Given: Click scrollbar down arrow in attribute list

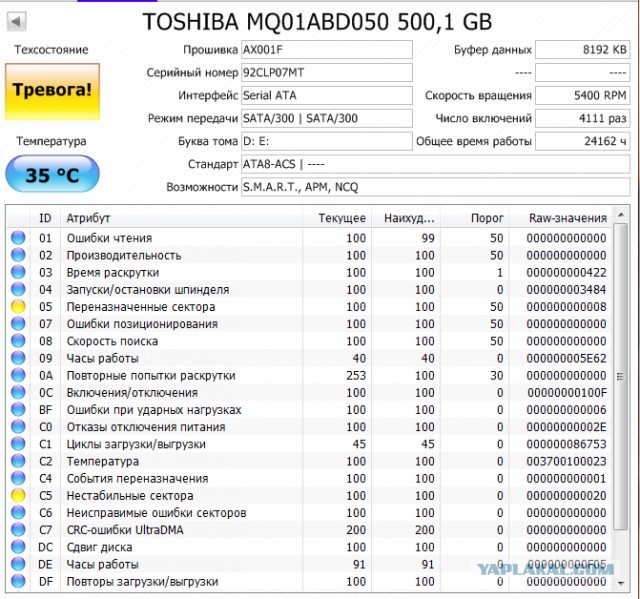Looking at the screenshot, I should [x=621, y=583].
